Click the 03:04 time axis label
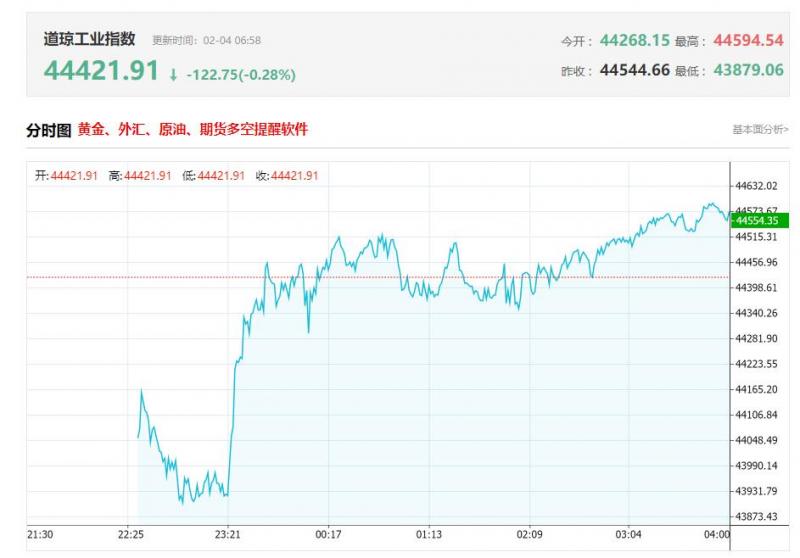 (x=628, y=535)
